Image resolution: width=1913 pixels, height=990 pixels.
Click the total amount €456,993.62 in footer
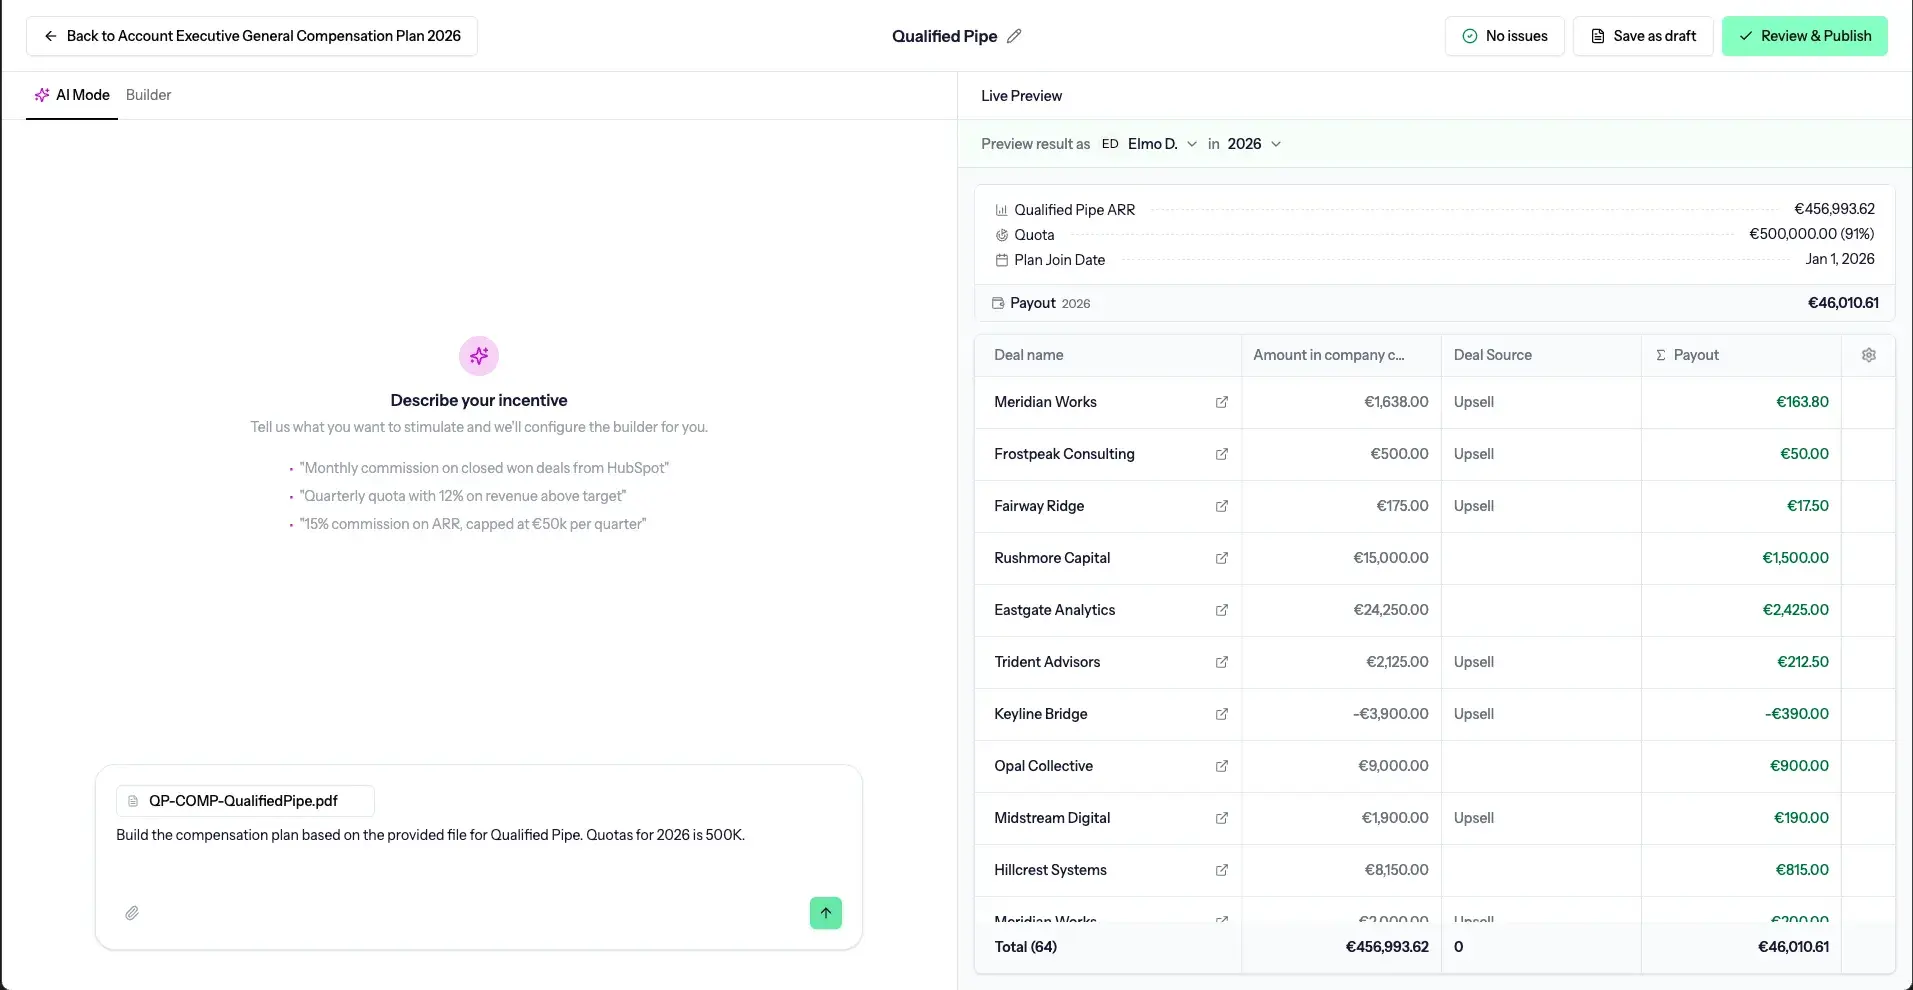pyautogui.click(x=1387, y=947)
